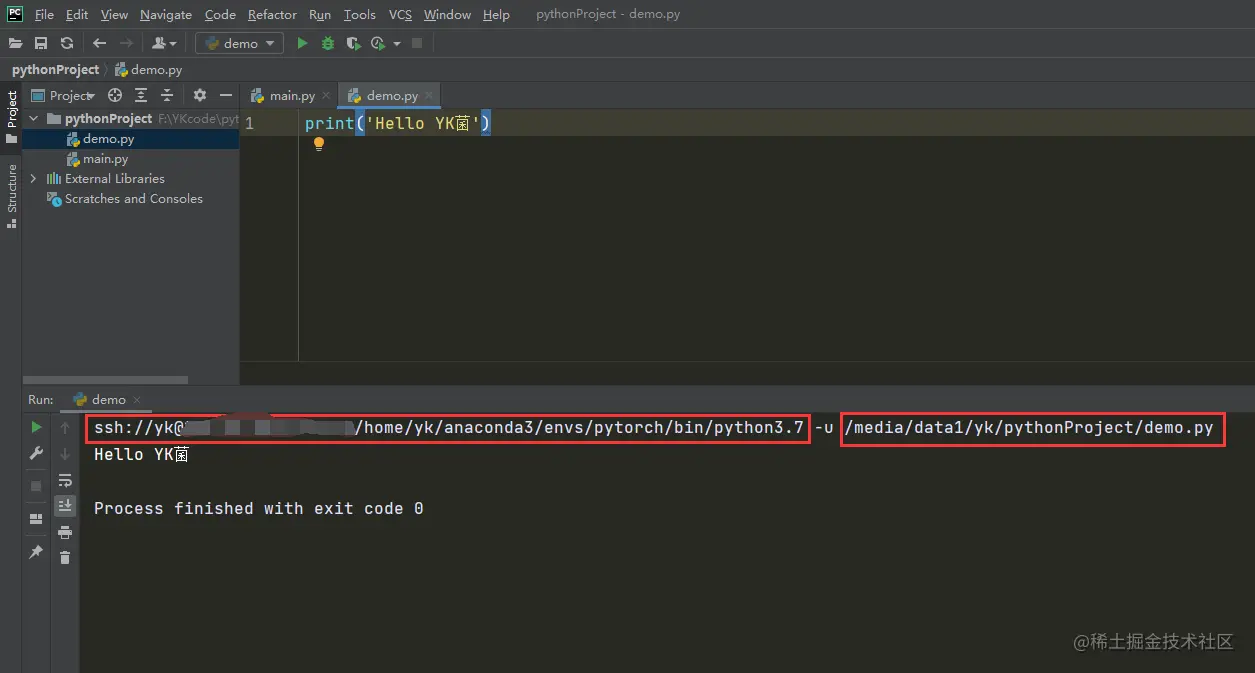
Task: Run demo with coverage
Action: pyautogui.click(x=353, y=43)
